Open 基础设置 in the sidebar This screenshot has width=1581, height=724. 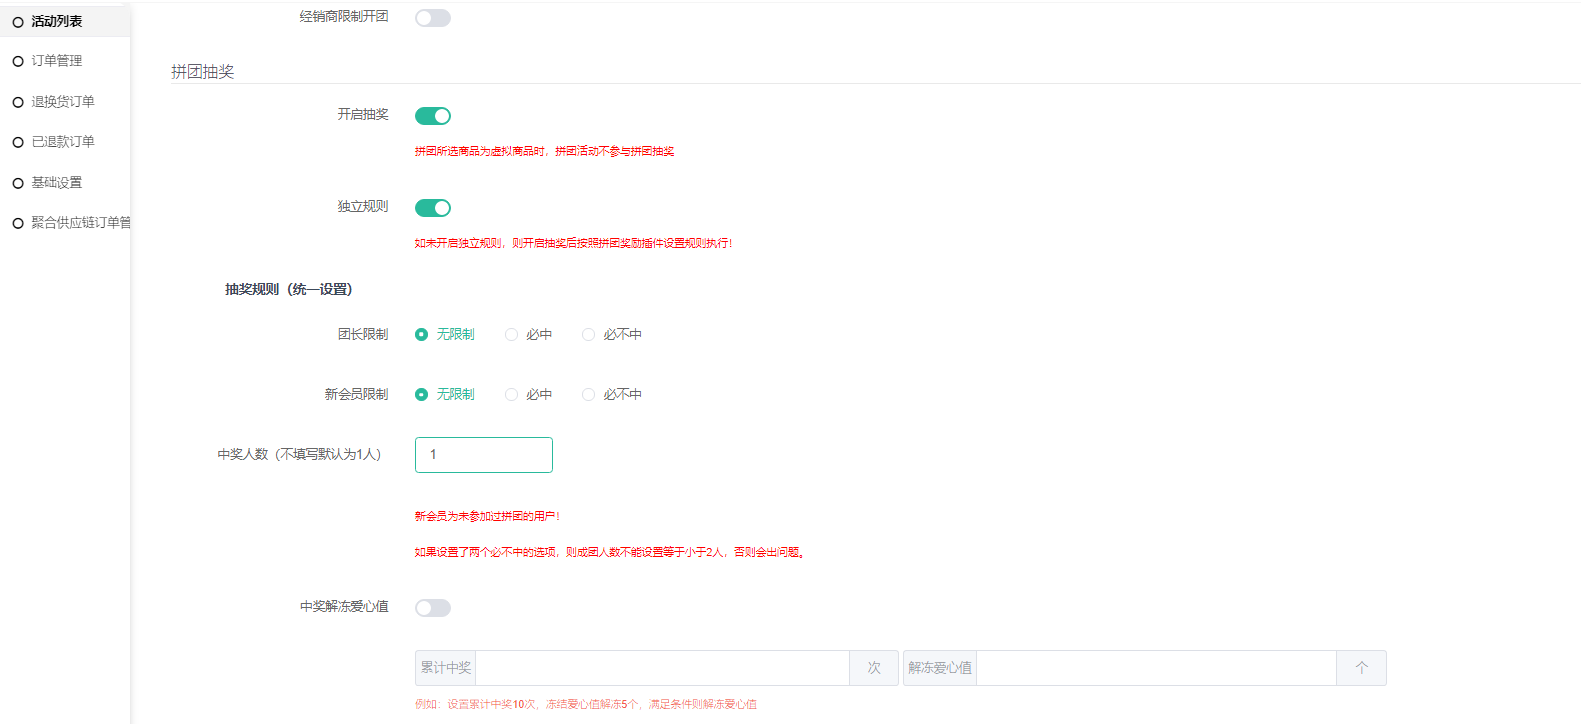[x=57, y=183]
